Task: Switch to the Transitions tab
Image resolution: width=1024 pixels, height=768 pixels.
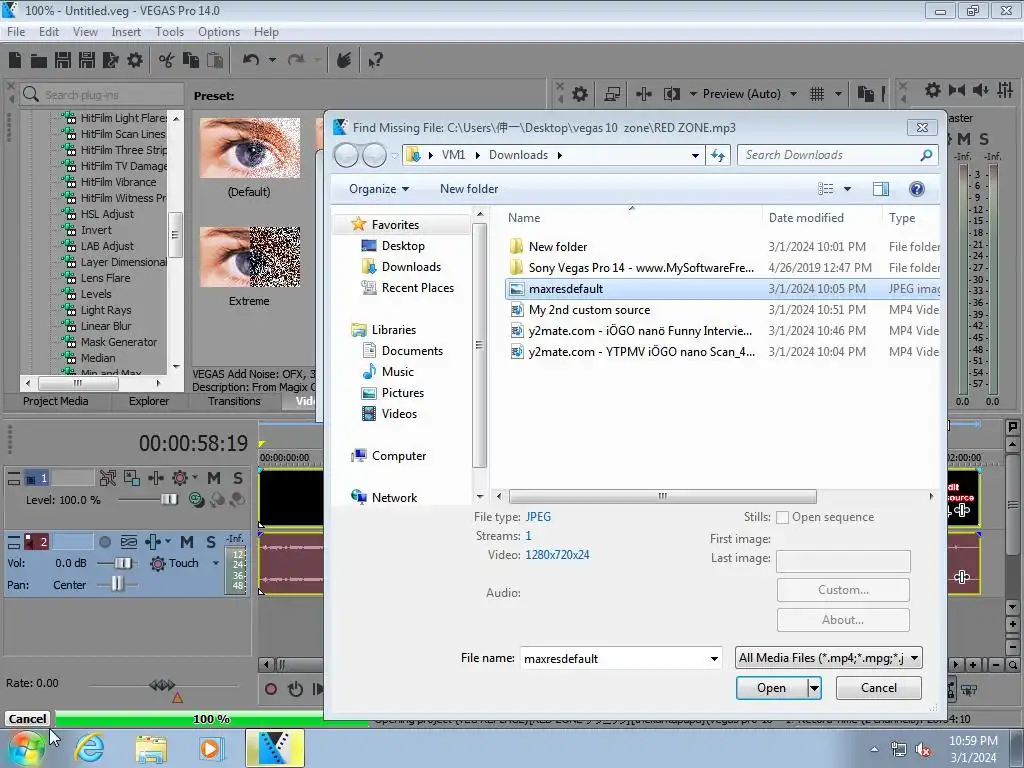Action: point(234,402)
